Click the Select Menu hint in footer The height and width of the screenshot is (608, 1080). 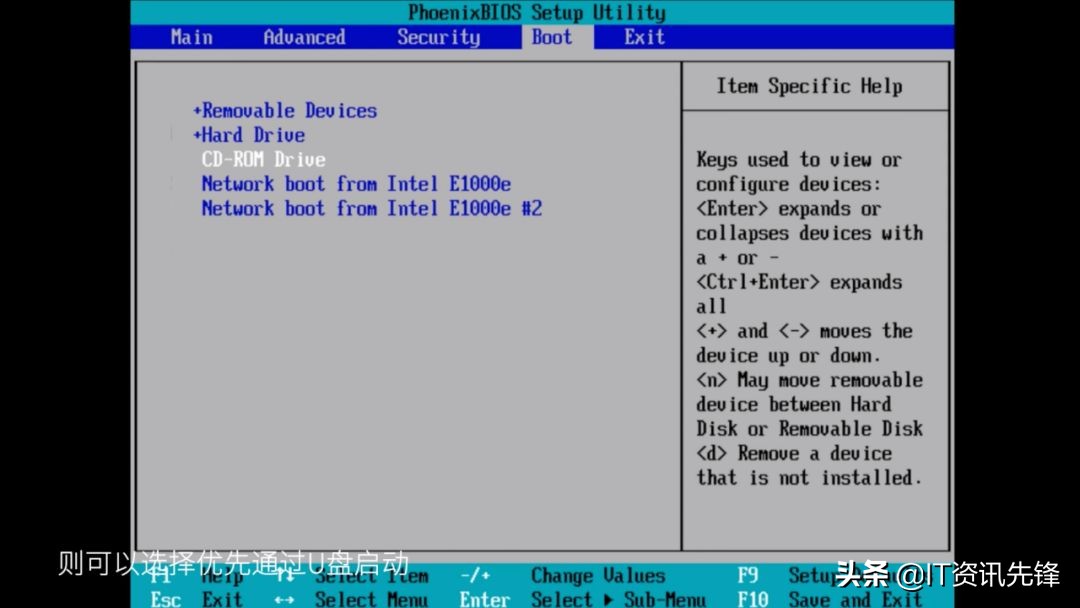point(371,599)
